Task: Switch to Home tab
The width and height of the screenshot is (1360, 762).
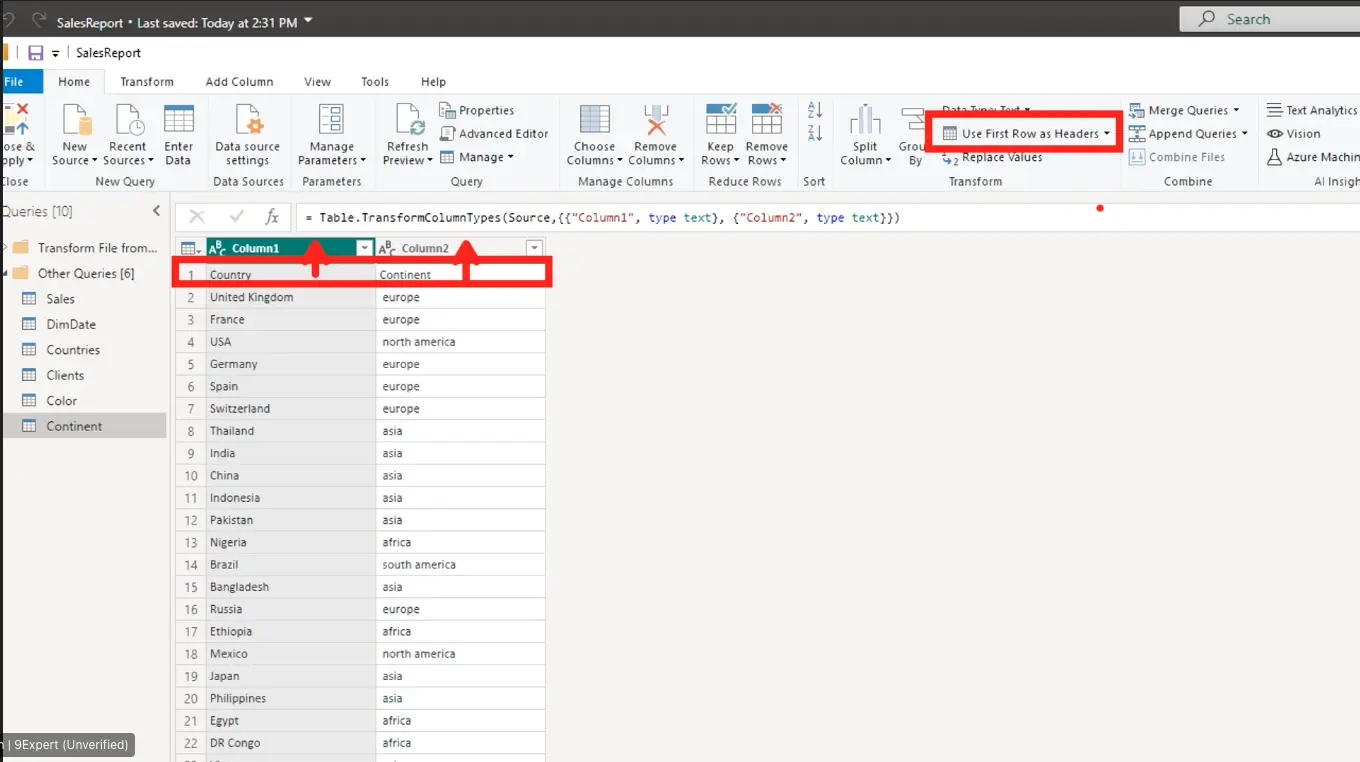Action: click(74, 82)
